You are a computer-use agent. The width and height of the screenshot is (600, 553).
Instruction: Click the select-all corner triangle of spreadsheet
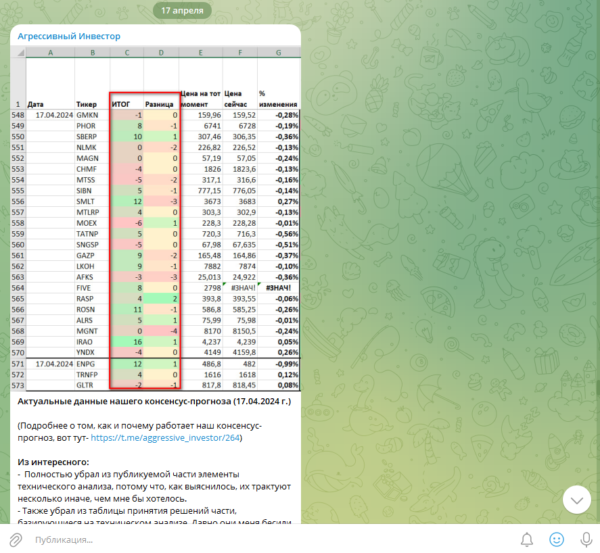coord(19,52)
